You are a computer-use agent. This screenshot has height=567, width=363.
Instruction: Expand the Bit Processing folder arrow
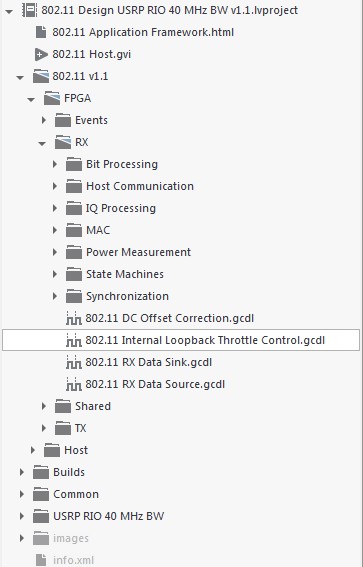click(x=55, y=164)
